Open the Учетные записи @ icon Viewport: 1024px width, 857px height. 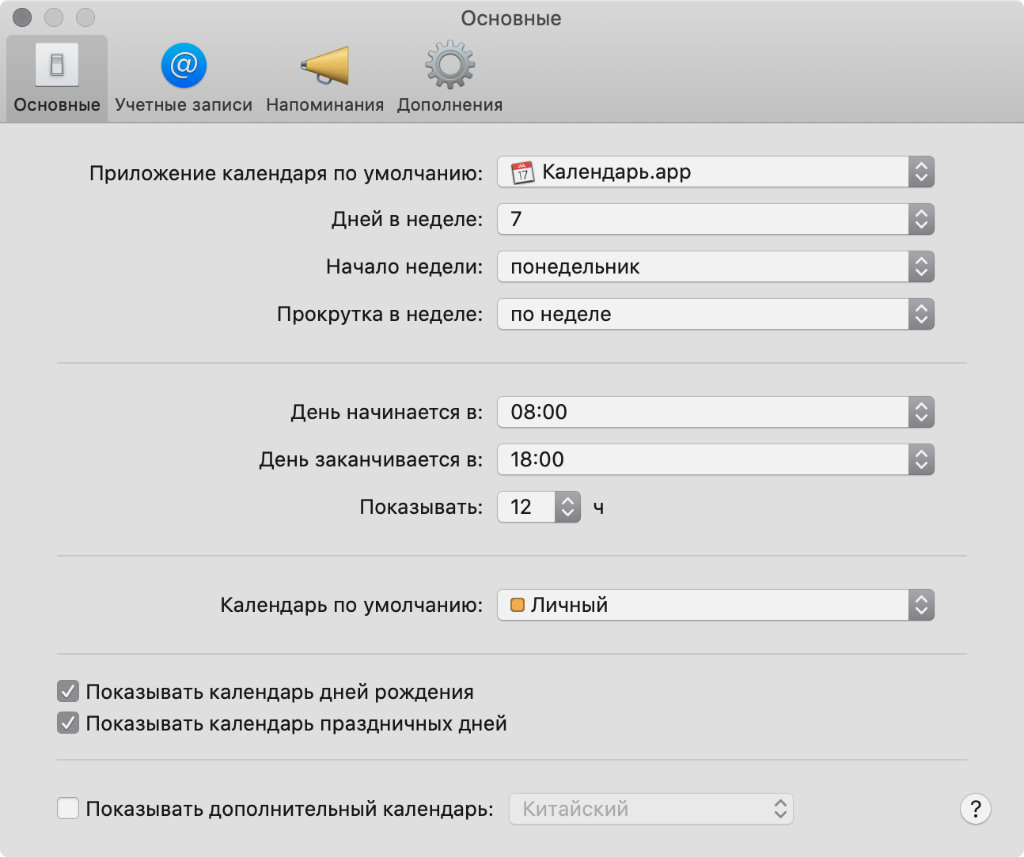[184, 65]
